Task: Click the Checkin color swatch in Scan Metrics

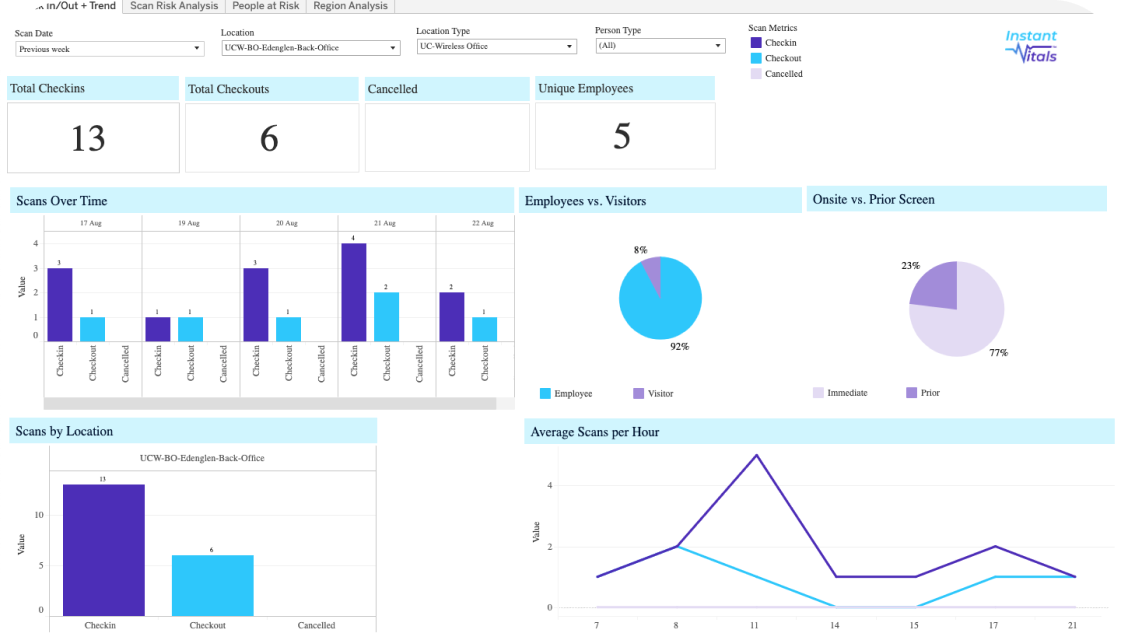Action: pyautogui.click(x=756, y=43)
